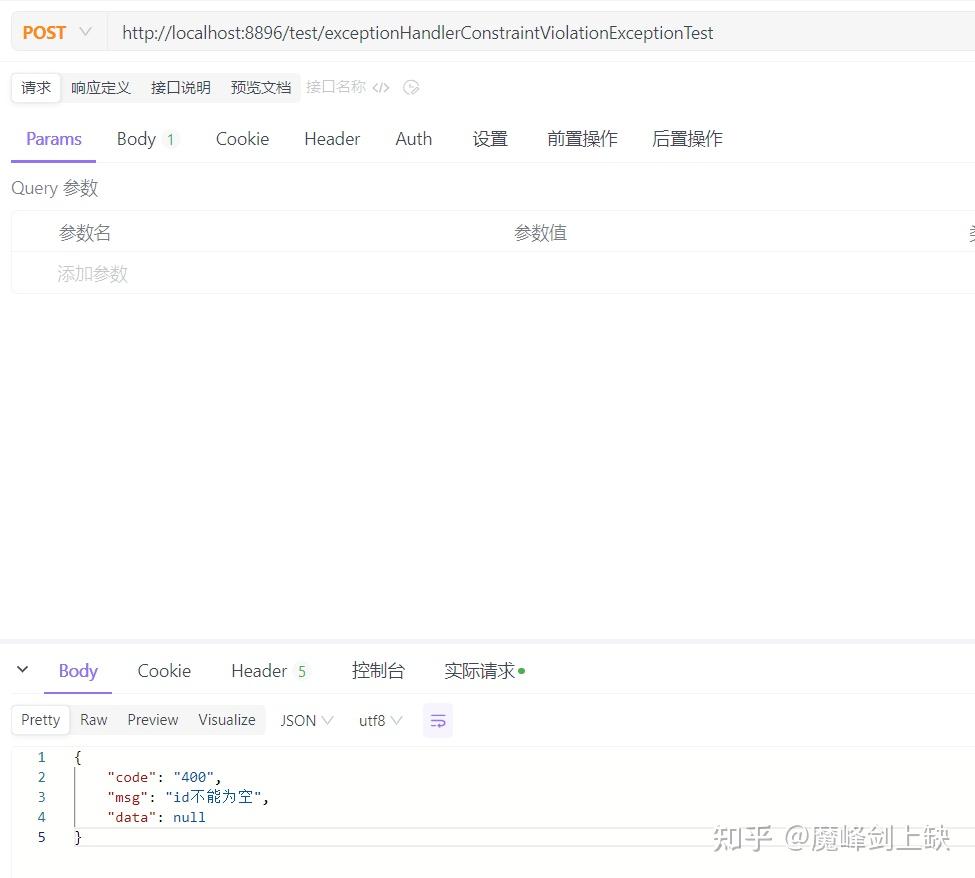Open the 设置 request settings section
This screenshot has width=975, height=878.
489,139
